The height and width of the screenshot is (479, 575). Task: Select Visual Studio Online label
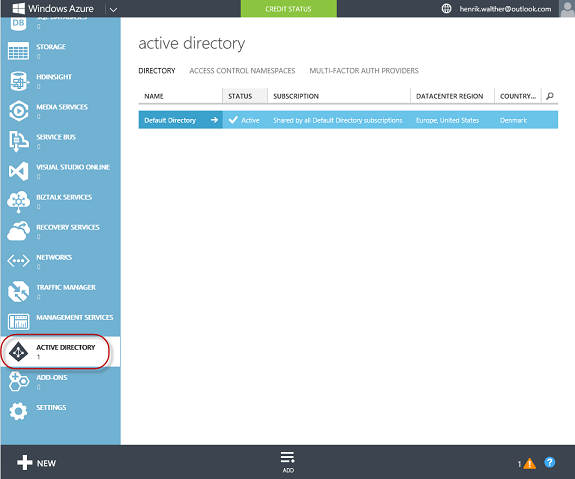[73, 167]
